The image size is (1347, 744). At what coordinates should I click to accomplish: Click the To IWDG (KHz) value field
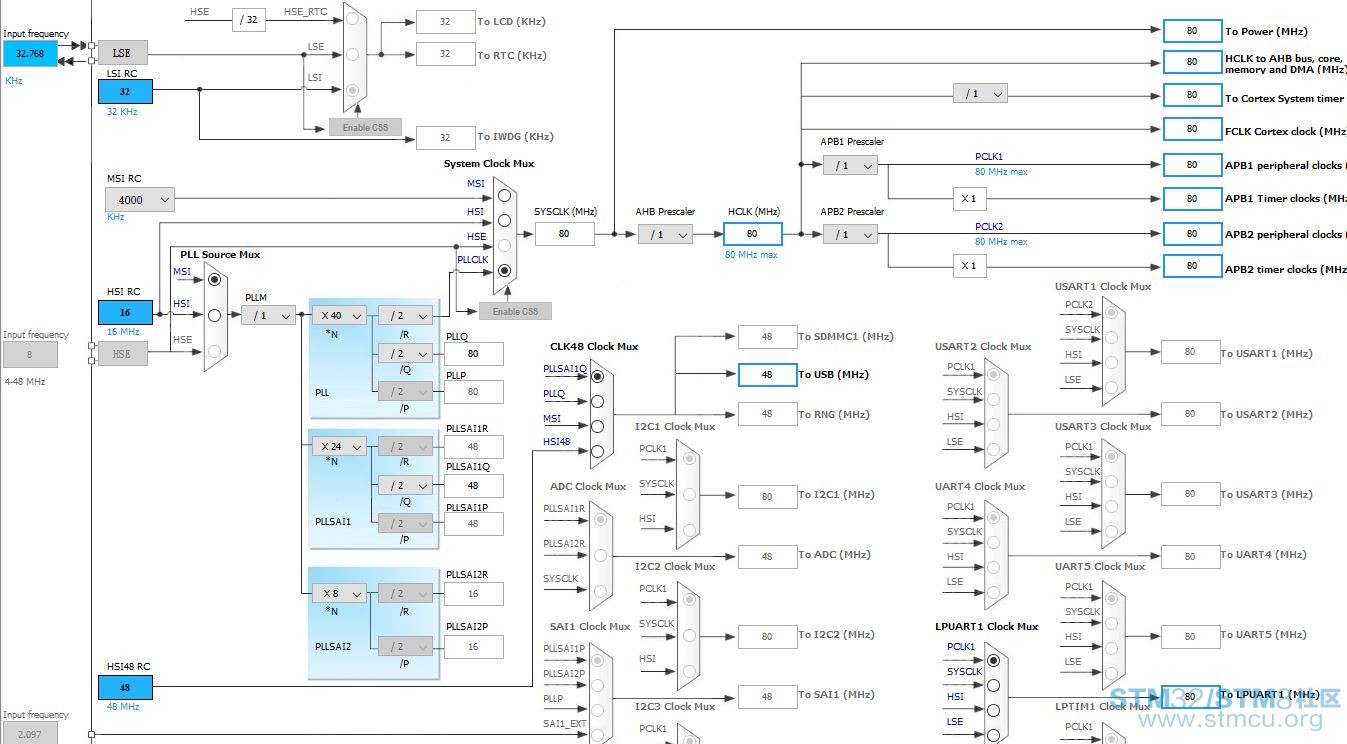pyautogui.click(x=445, y=137)
